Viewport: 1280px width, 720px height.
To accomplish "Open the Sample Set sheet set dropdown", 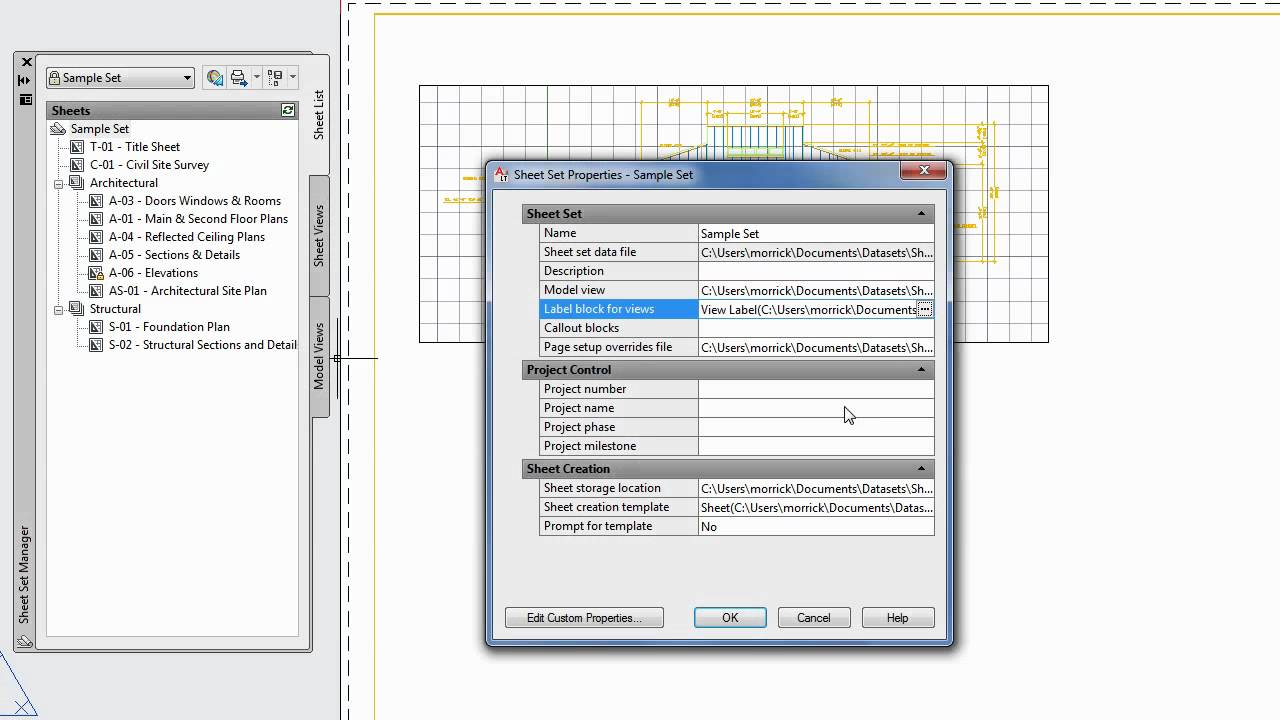I will [x=120, y=78].
